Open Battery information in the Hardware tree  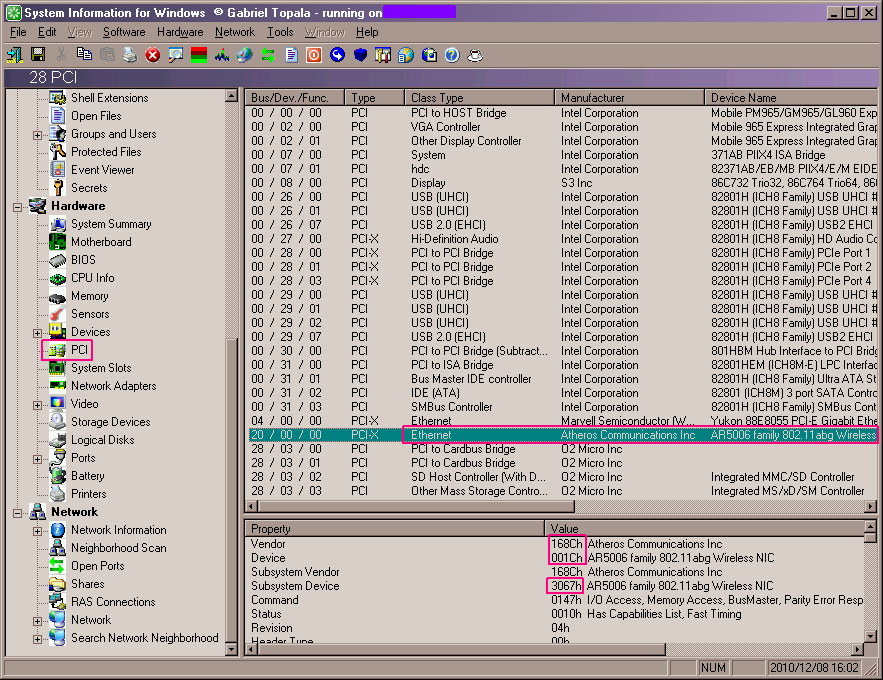(x=87, y=476)
